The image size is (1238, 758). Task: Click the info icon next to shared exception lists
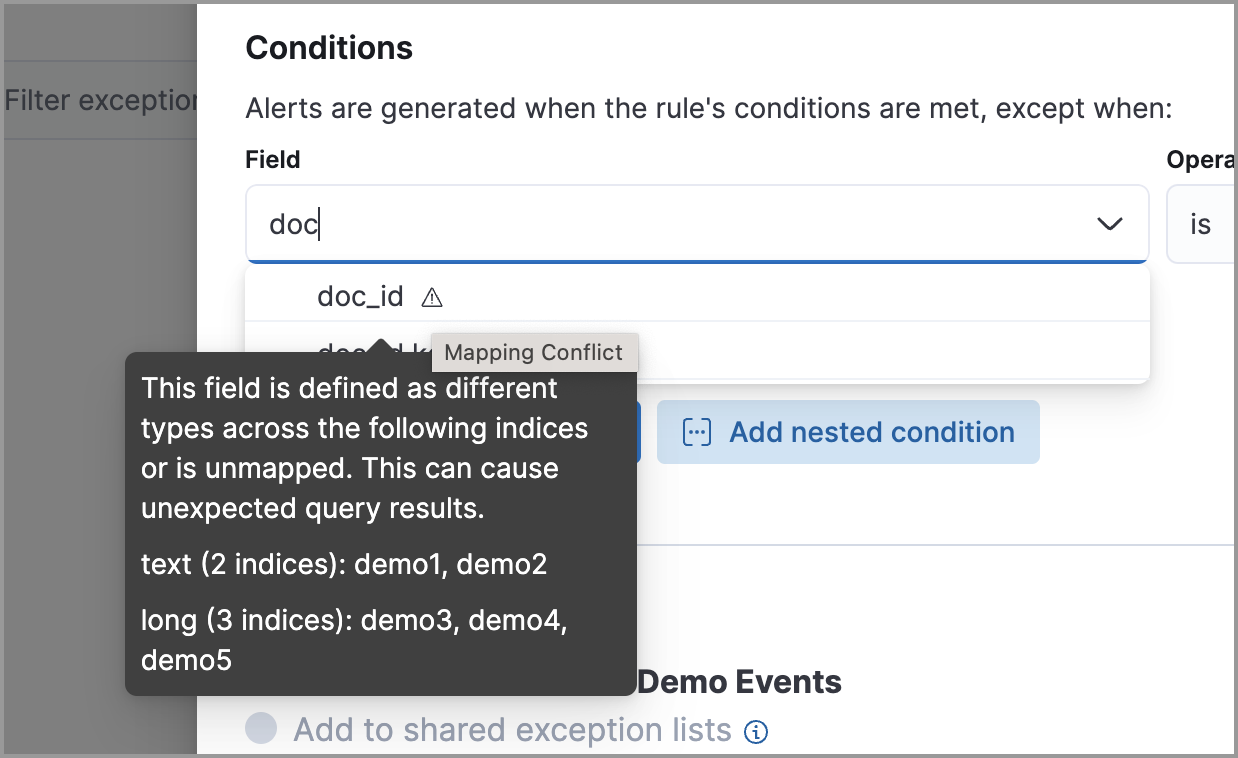757,731
